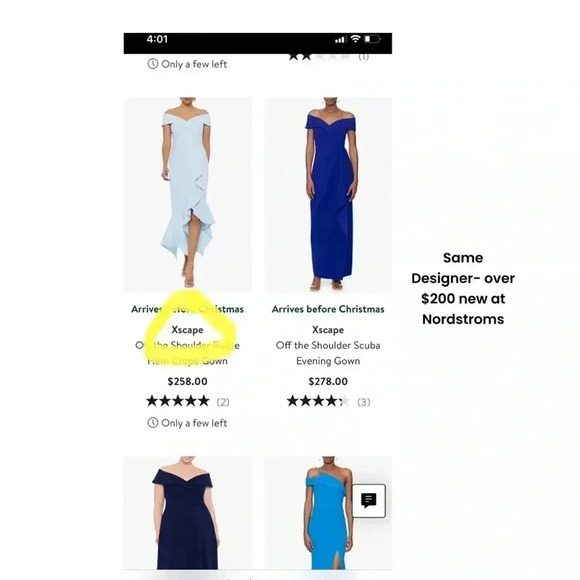
Task: Tap the 4:01 time in status bar
Action: click(x=157, y=39)
